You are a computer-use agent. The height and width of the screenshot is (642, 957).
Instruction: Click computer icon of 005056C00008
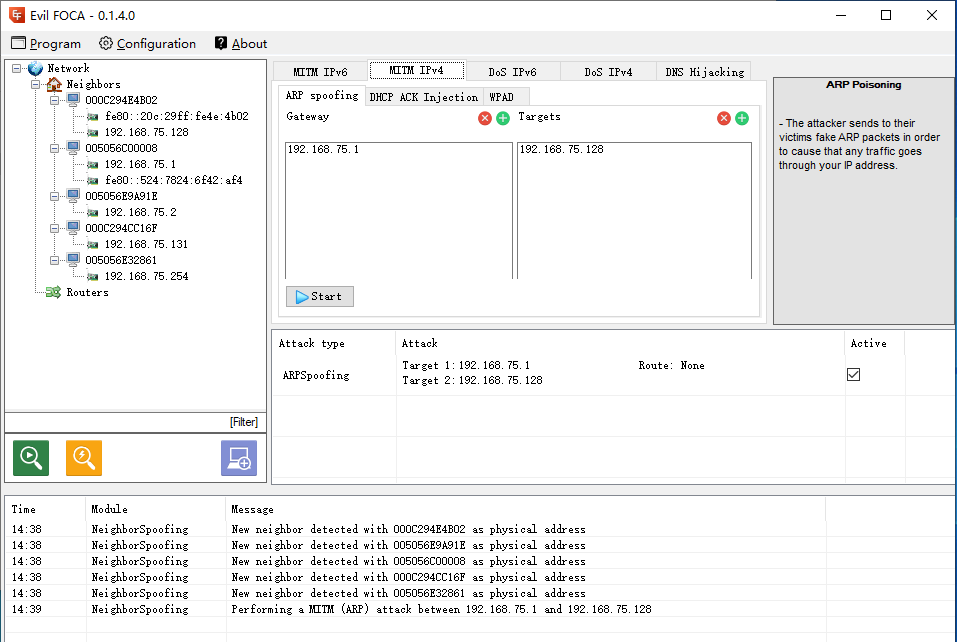point(73,148)
